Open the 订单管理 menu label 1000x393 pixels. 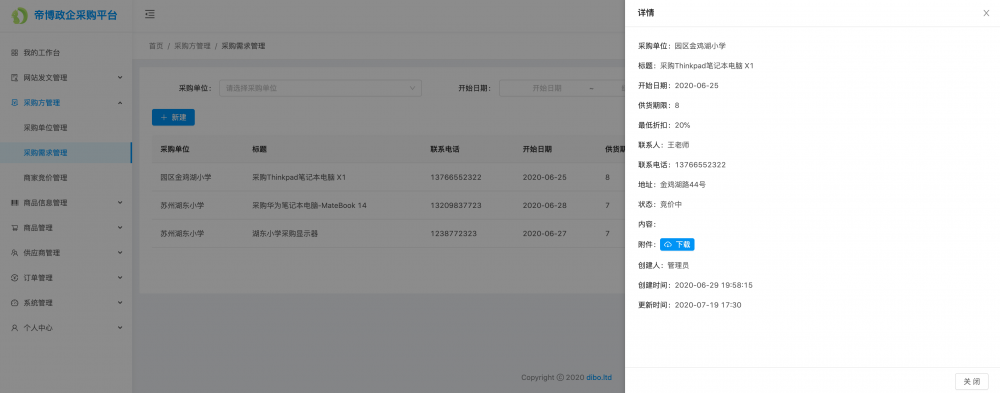(x=38, y=278)
